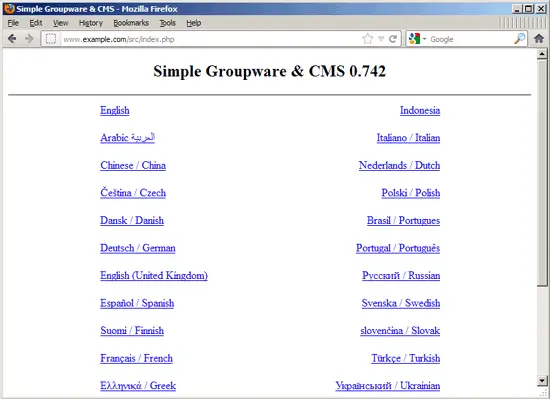The height and width of the screenshot is (399, 550).
Task: Open the Bookmarks menu
Action: coord(131,23)
